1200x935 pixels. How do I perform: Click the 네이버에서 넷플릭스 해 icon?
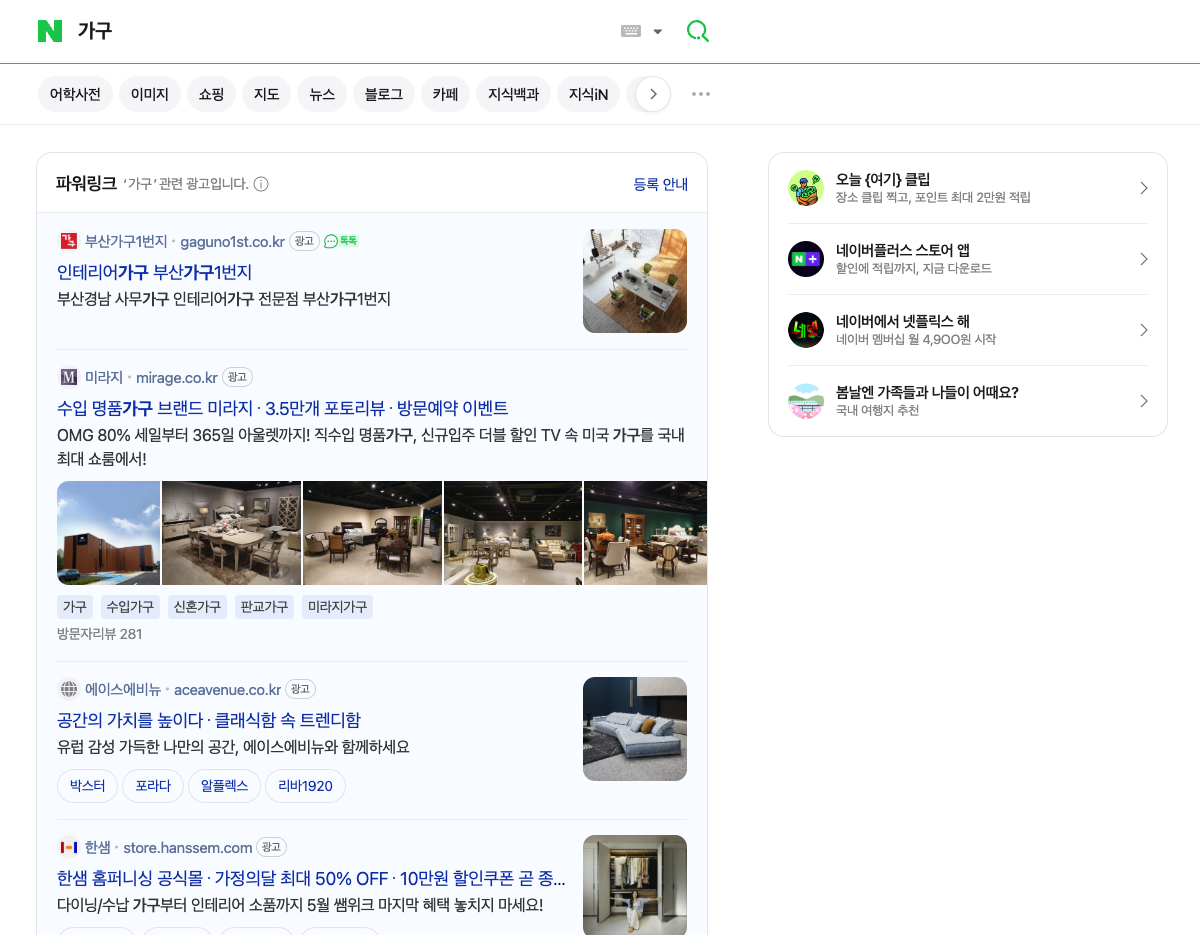tap(806, 330)
